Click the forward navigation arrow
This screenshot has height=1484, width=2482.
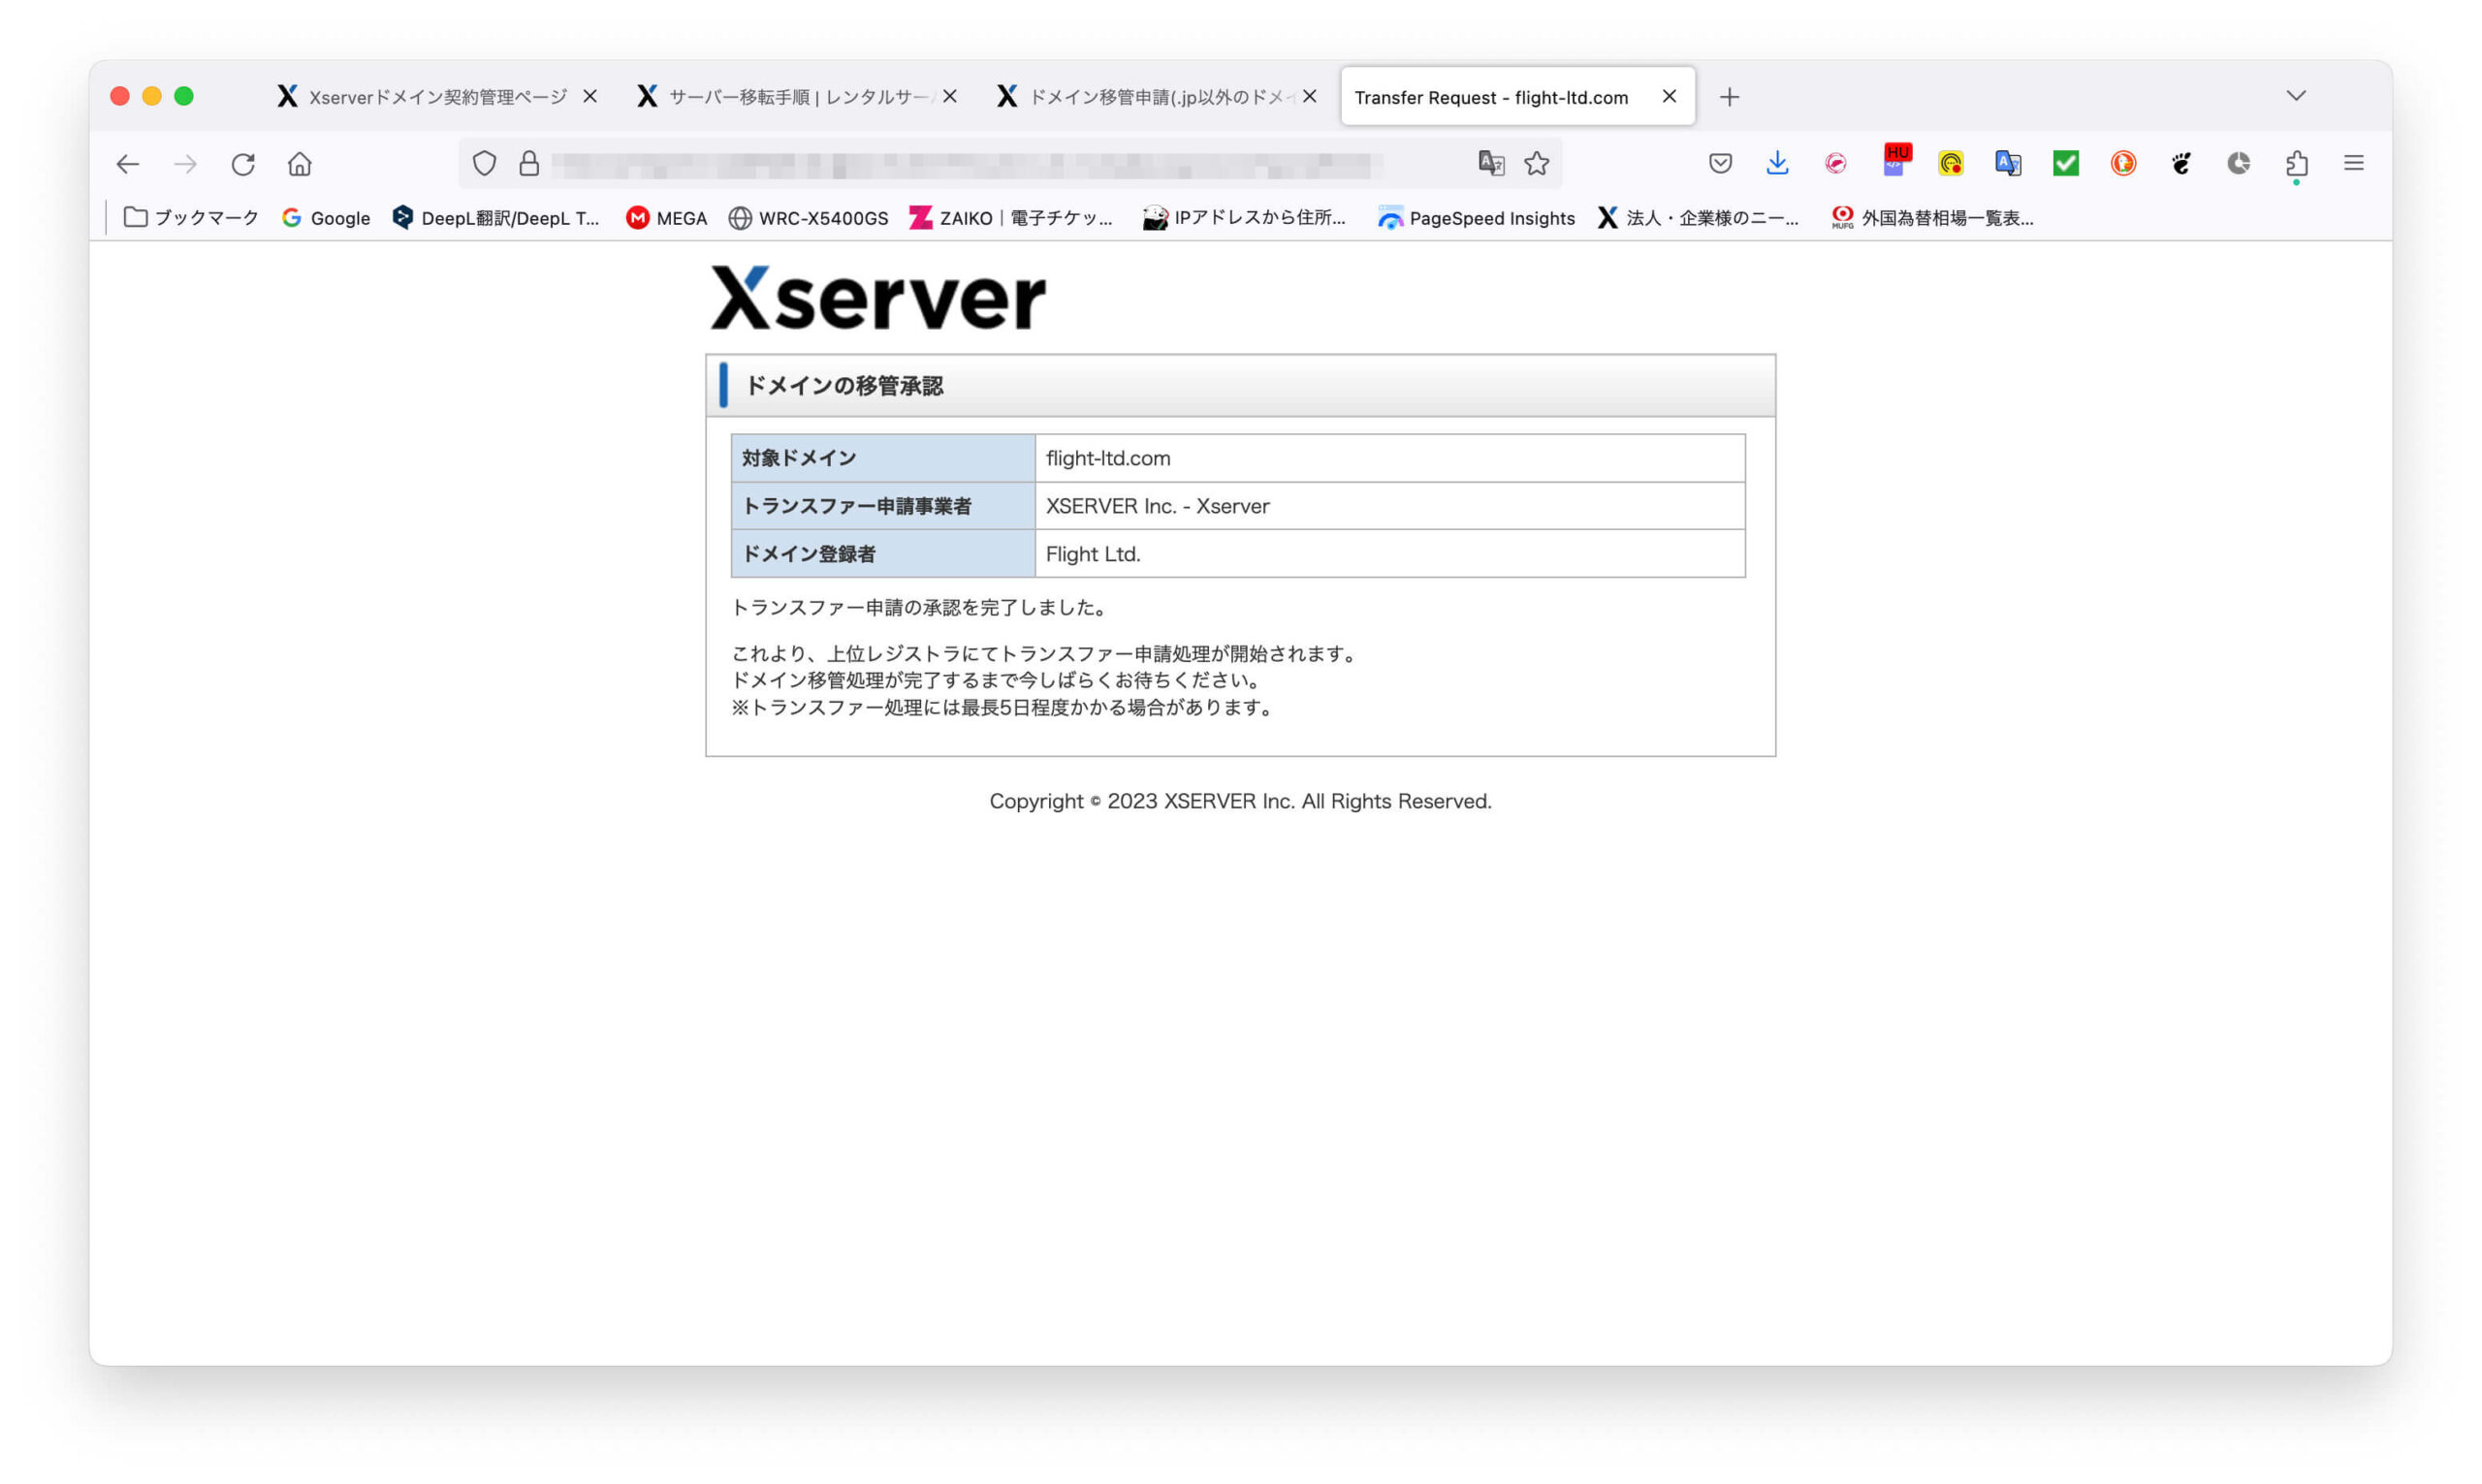click(x=185, y=164)
